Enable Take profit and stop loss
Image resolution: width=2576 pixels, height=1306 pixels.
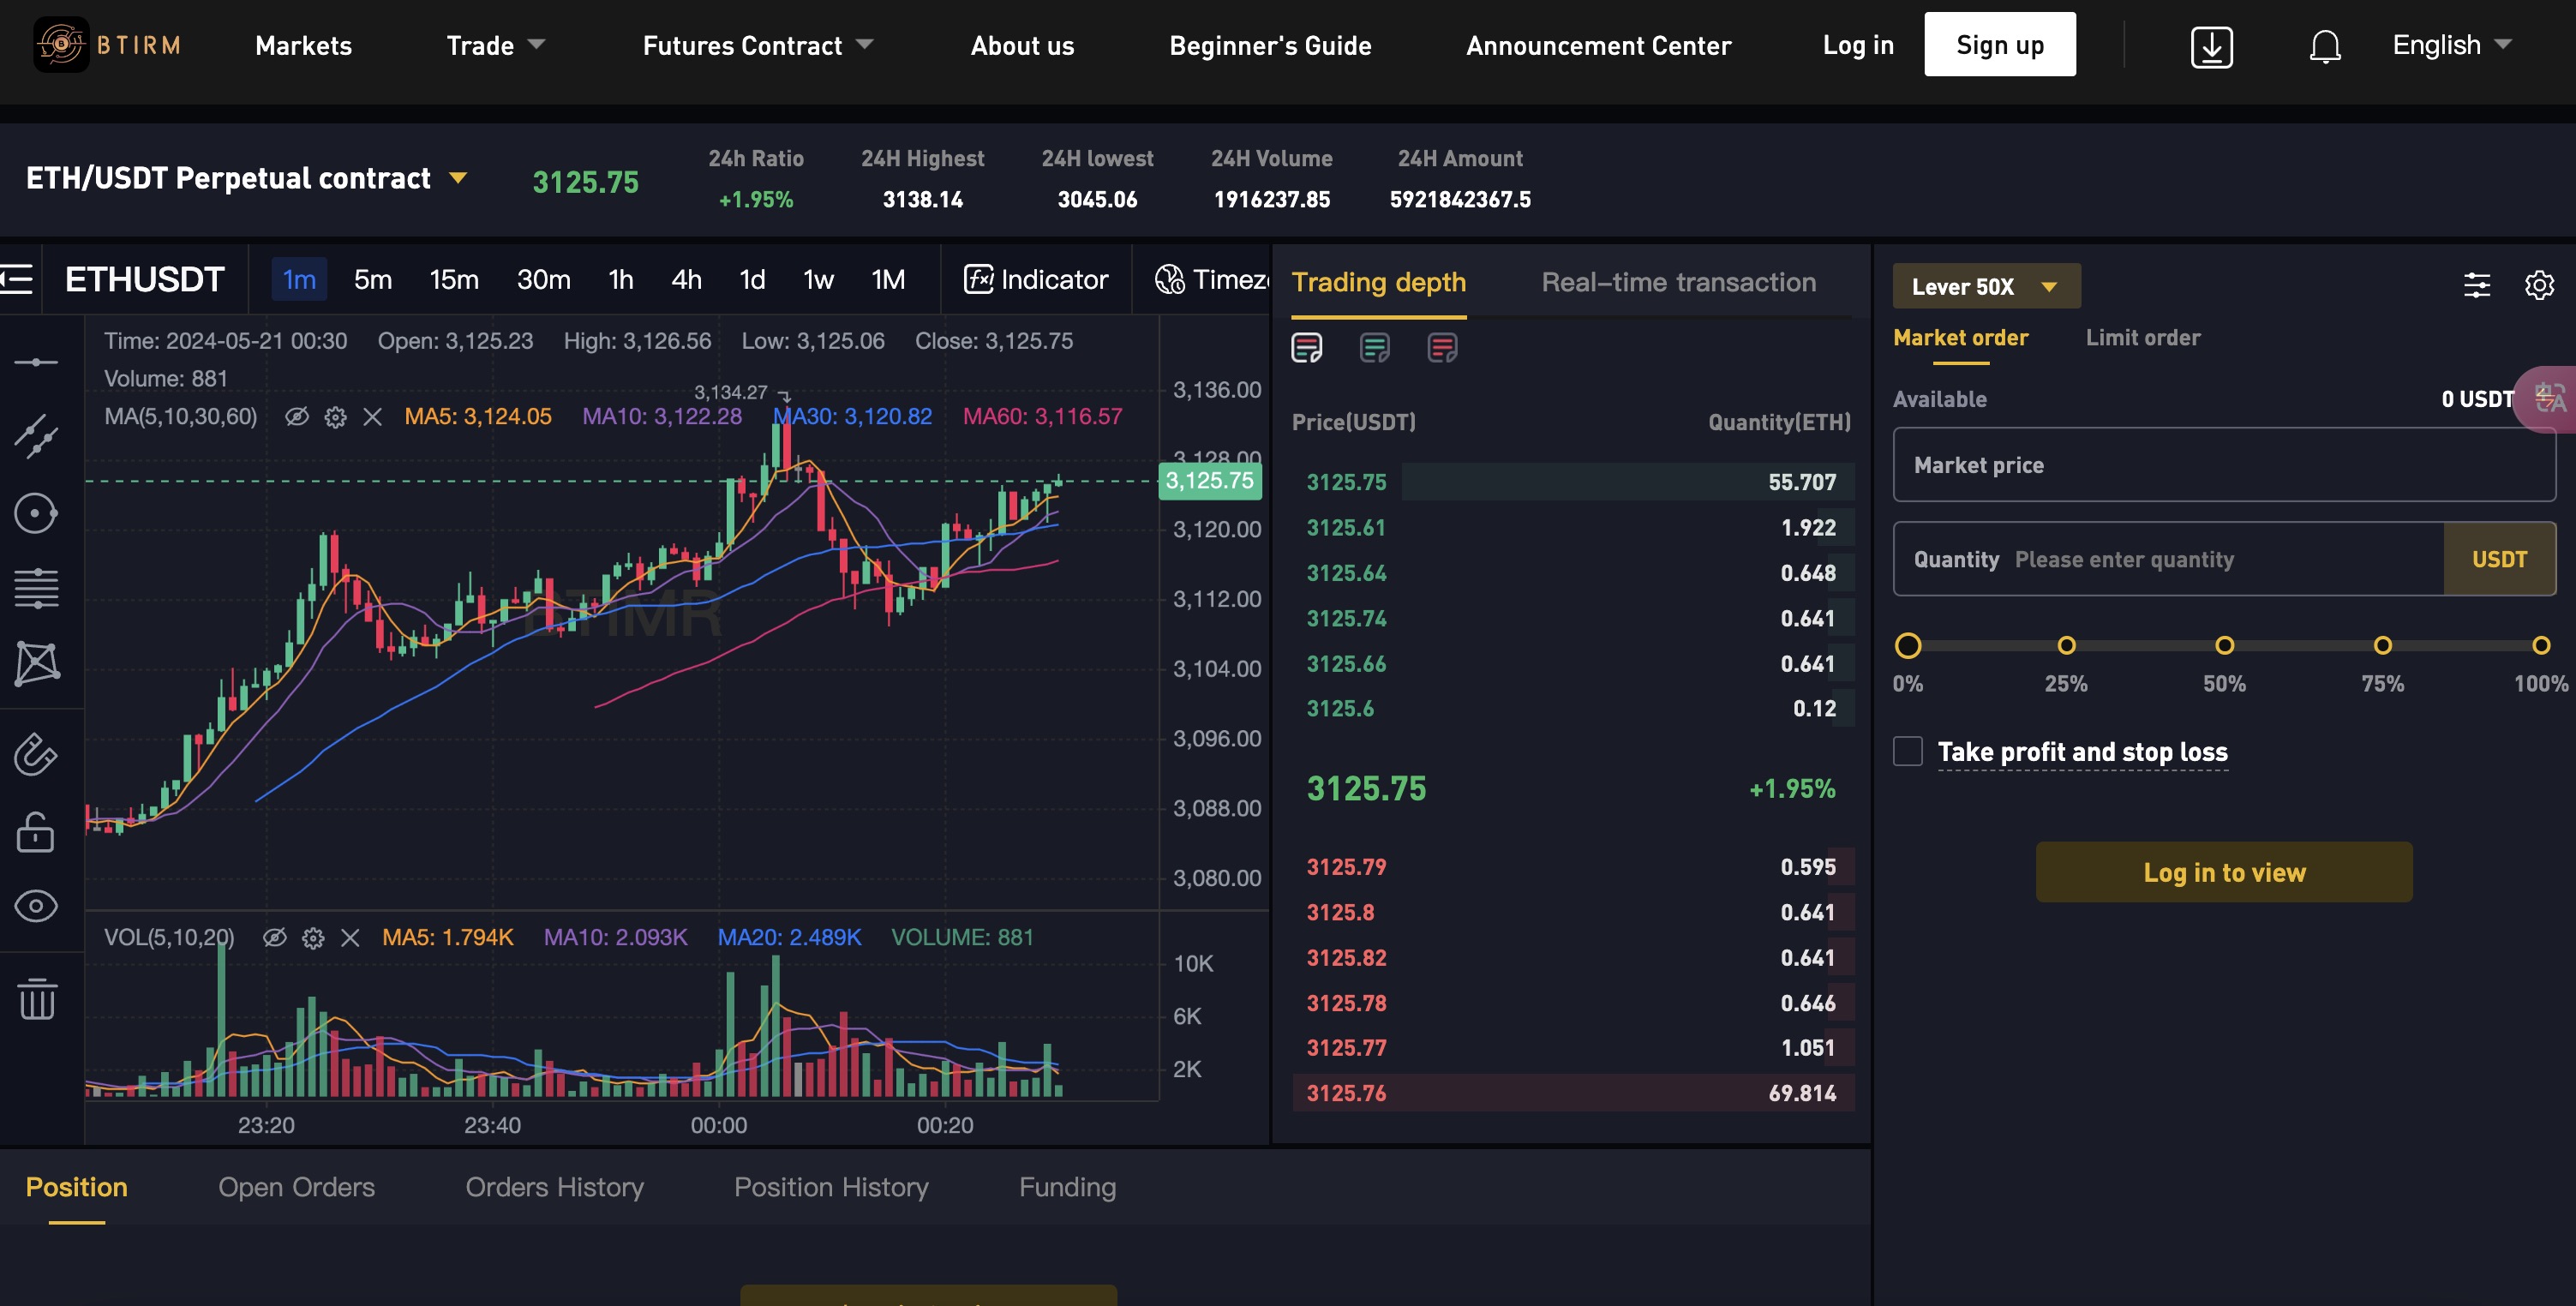coord(1907,751)
